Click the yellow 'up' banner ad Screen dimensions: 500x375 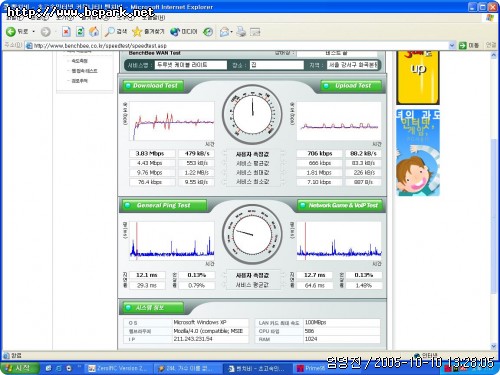(418, 78)
